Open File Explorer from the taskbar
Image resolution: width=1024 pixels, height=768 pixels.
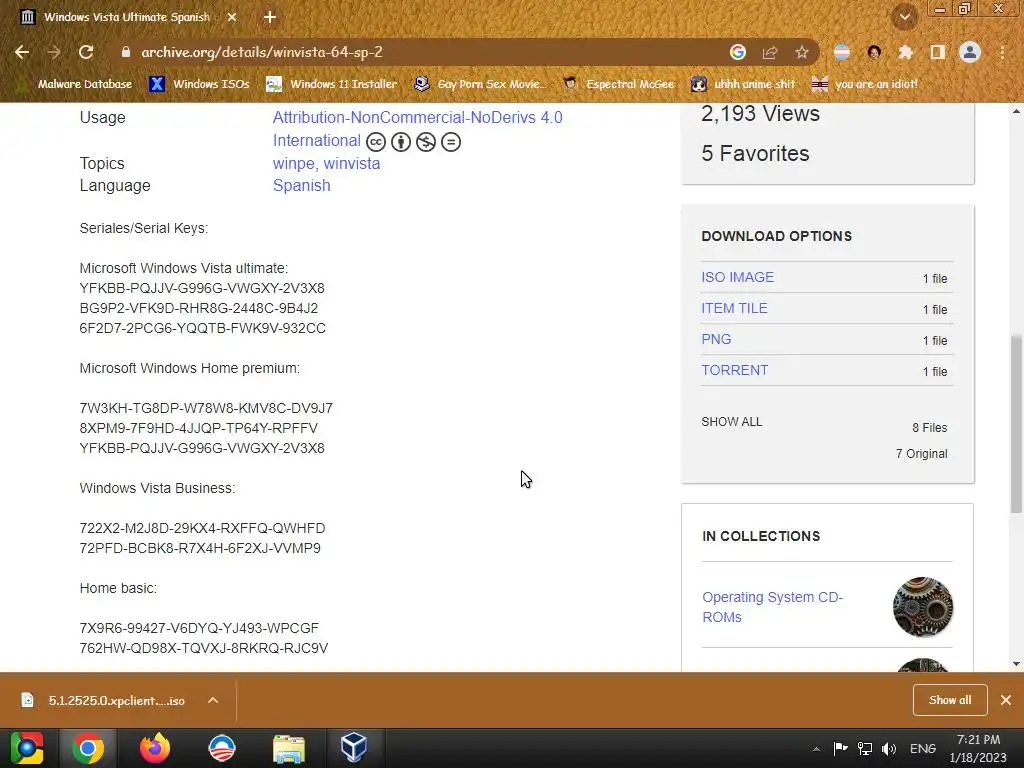[289, 748]
